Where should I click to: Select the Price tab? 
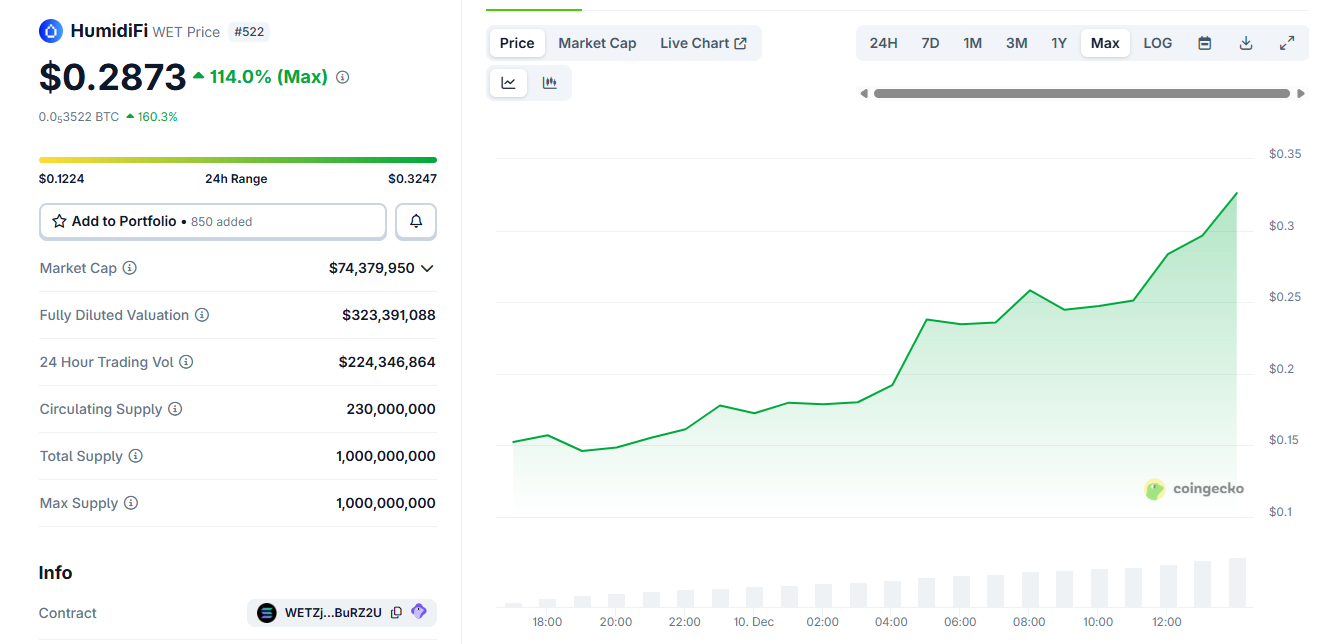click(516, 43)
